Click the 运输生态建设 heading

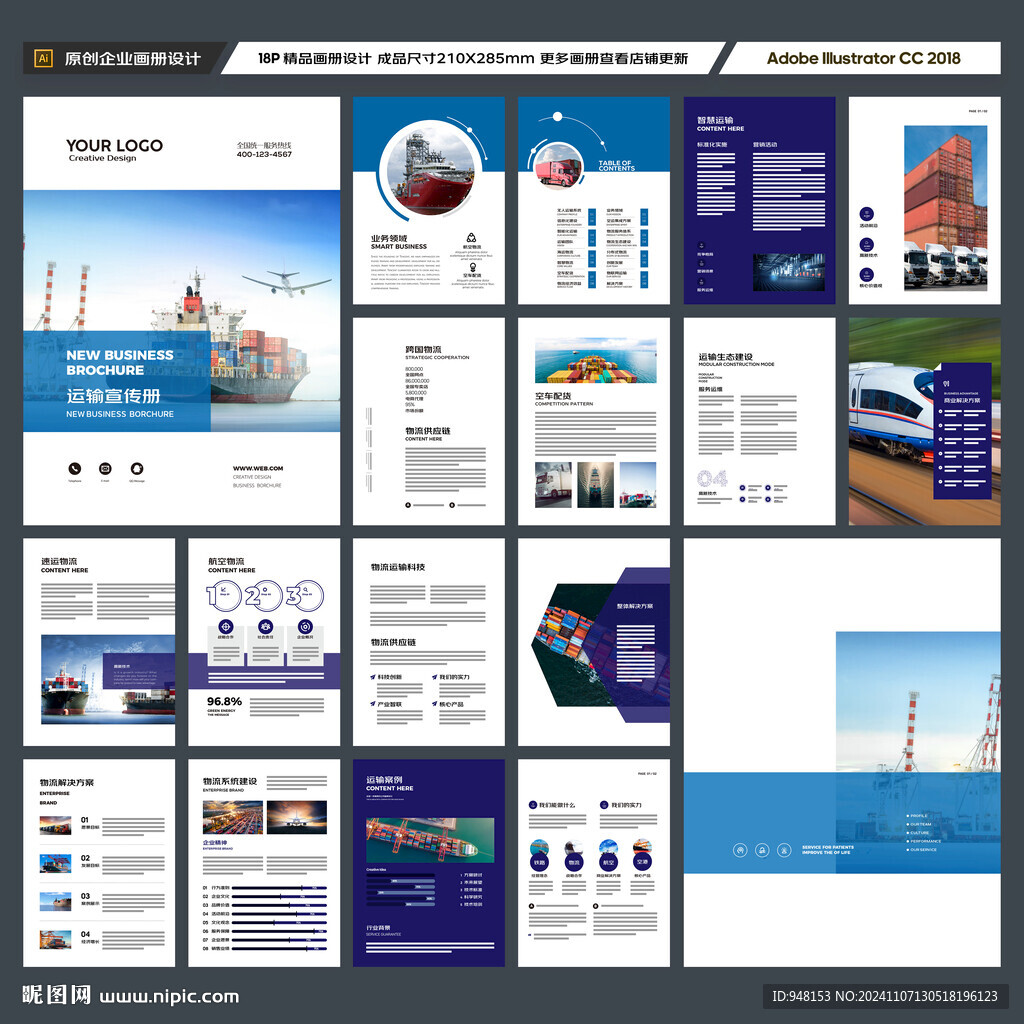tap(726, 357)
